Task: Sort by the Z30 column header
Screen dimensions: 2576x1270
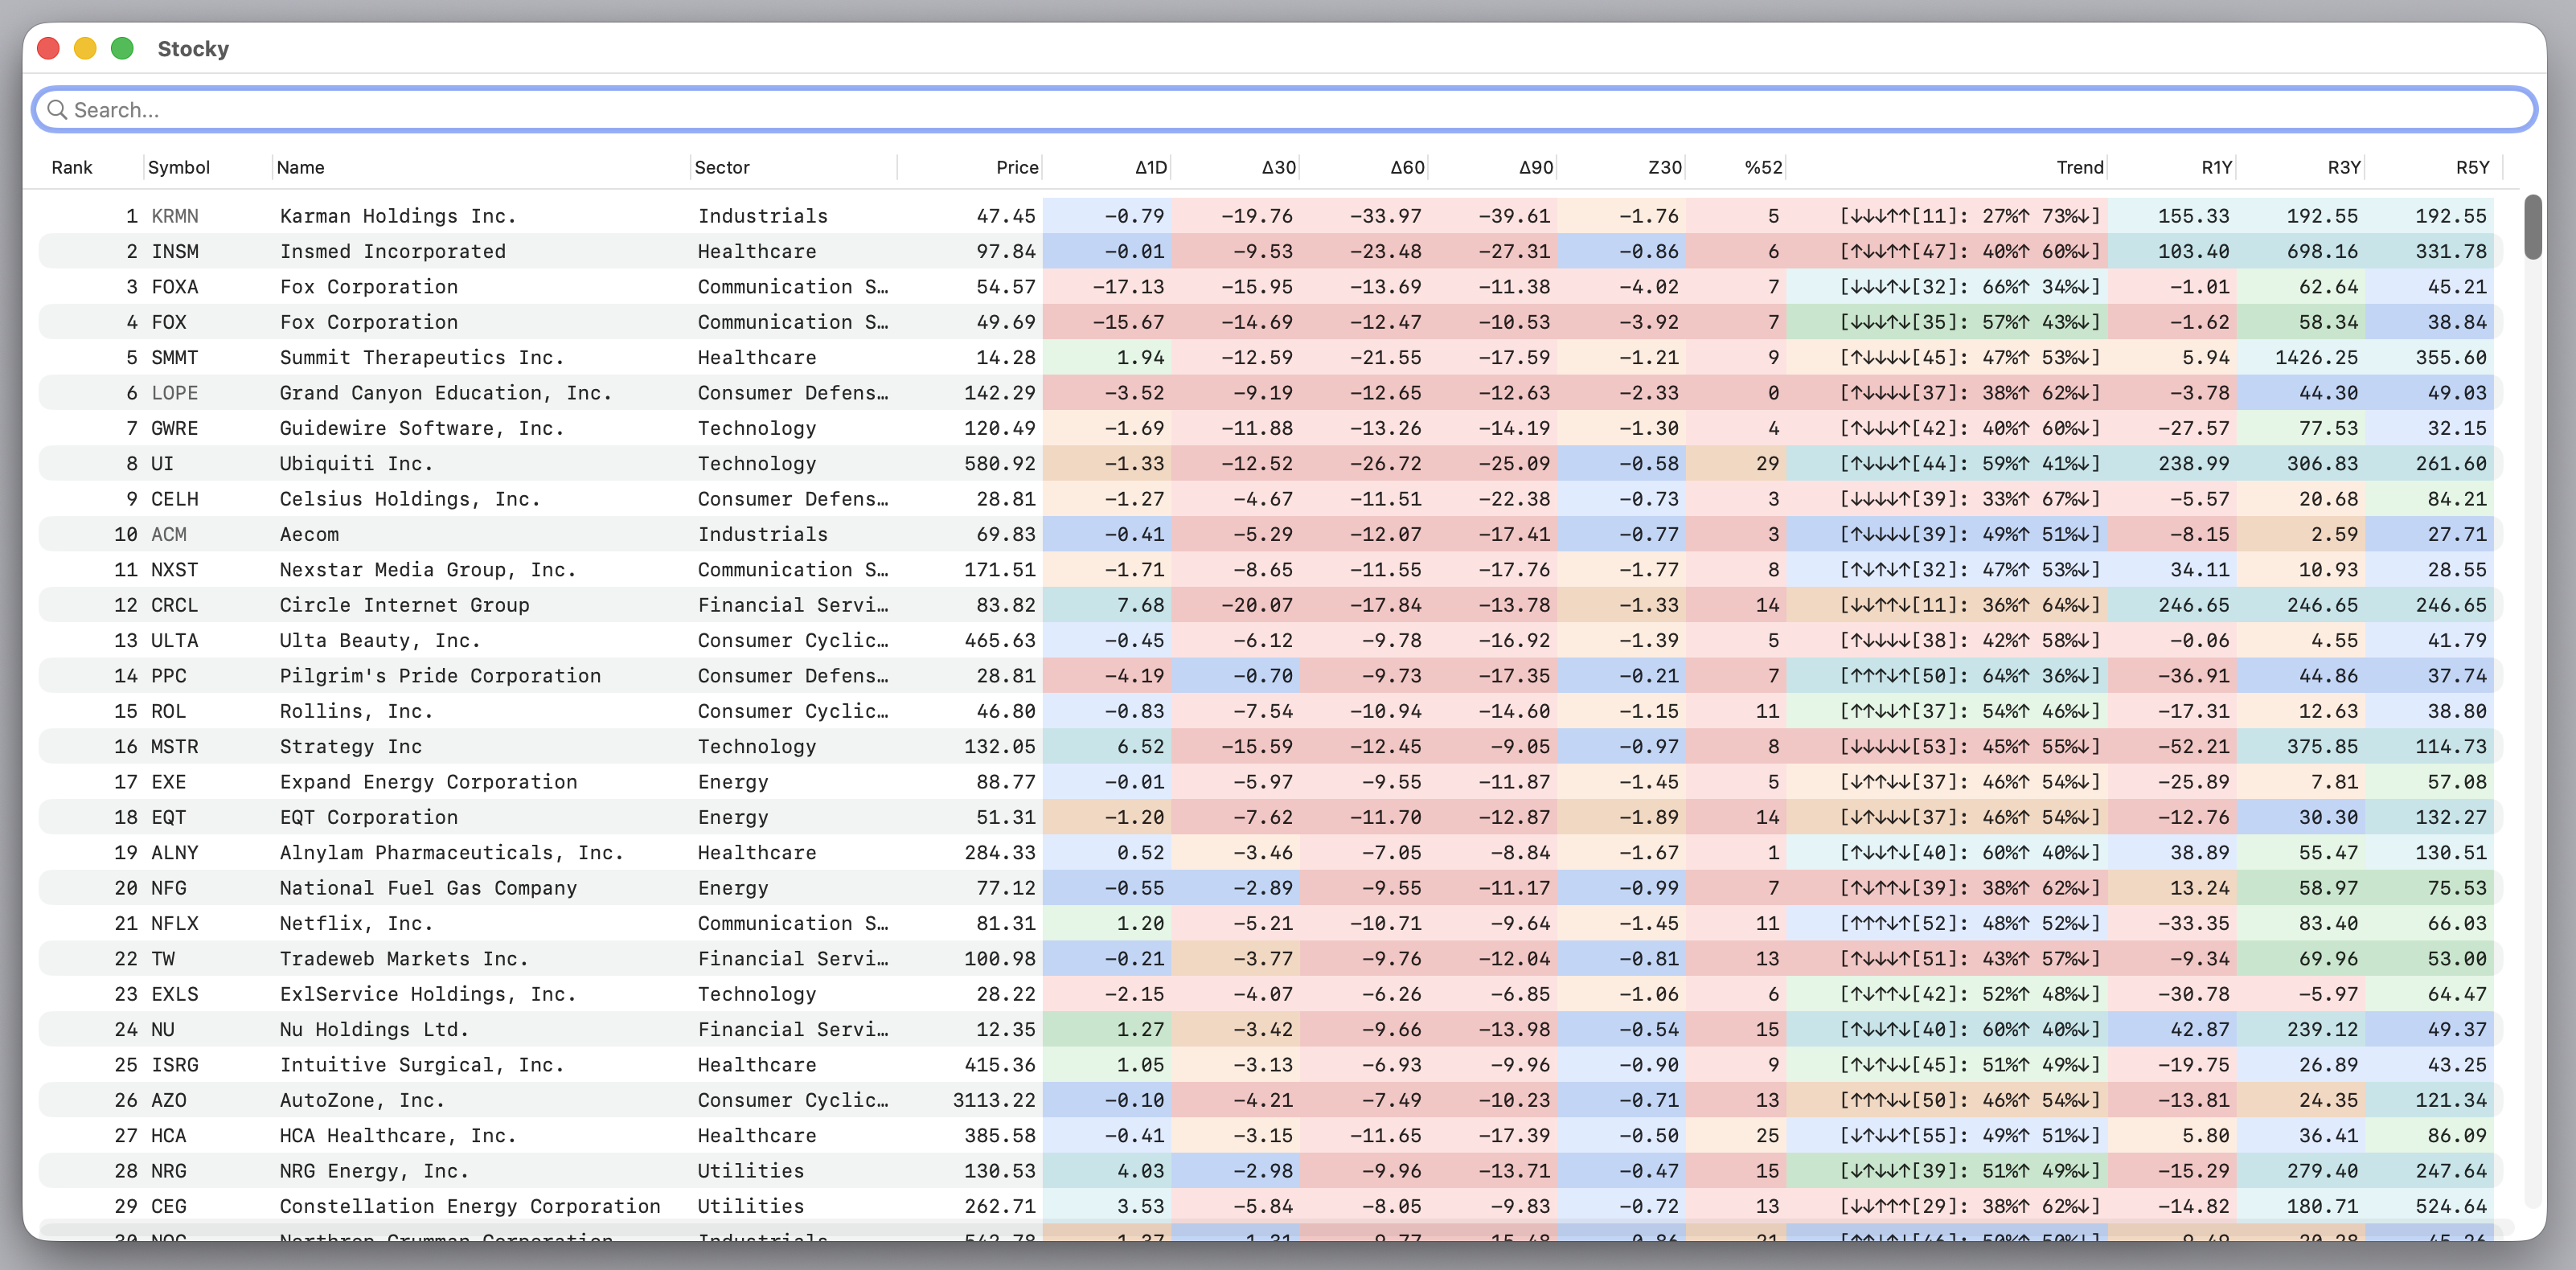Action: tap(1665, 168)
